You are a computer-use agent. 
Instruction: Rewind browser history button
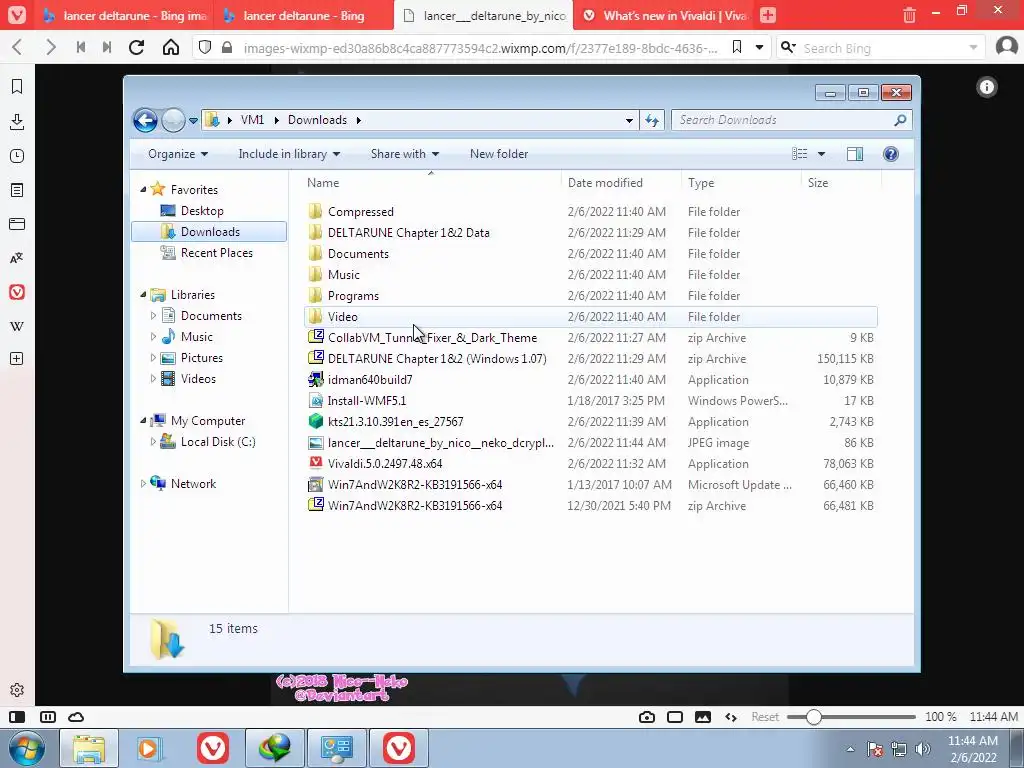(81, 48)
